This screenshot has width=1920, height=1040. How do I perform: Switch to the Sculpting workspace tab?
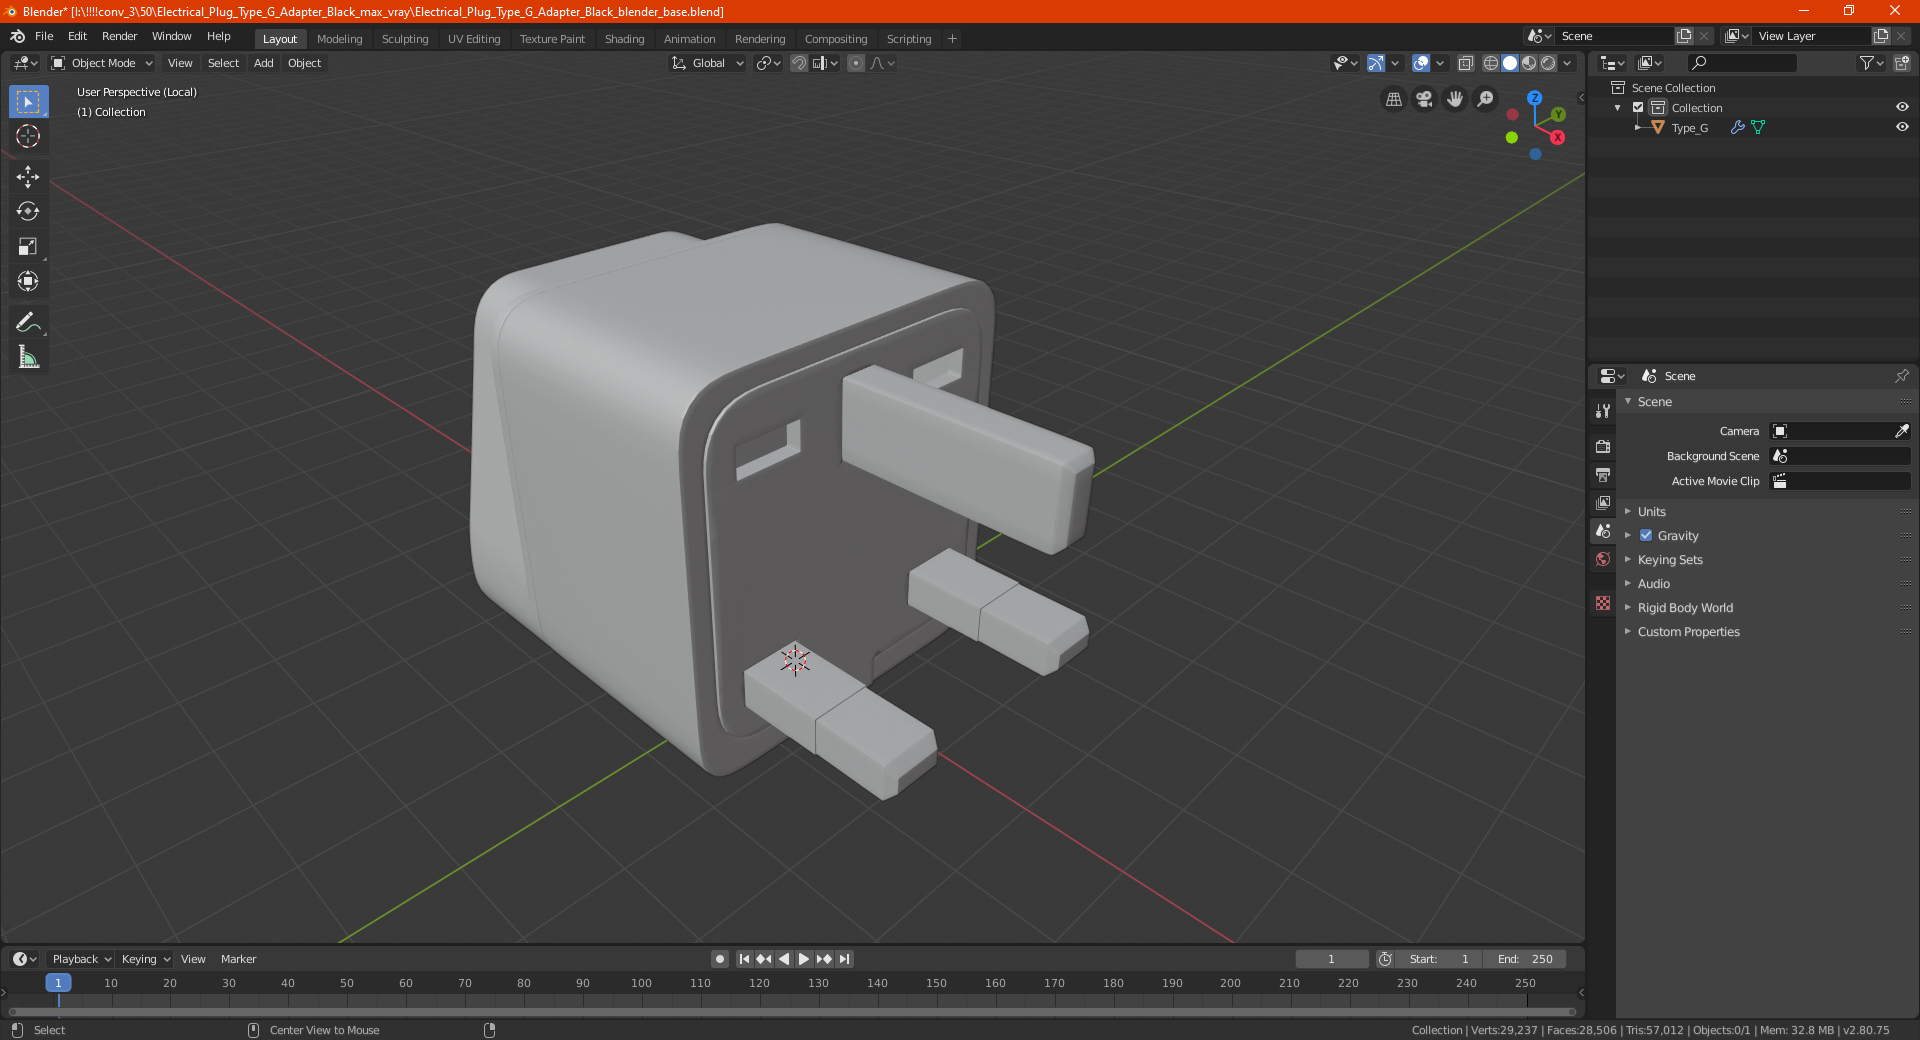(x=405, y=39)
